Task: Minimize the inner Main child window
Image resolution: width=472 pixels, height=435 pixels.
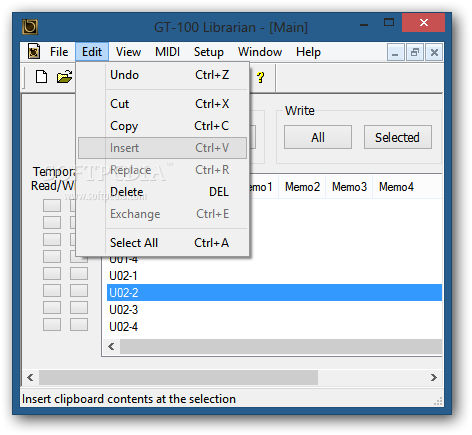Action: pyautogui.click(x=396, y=52)
